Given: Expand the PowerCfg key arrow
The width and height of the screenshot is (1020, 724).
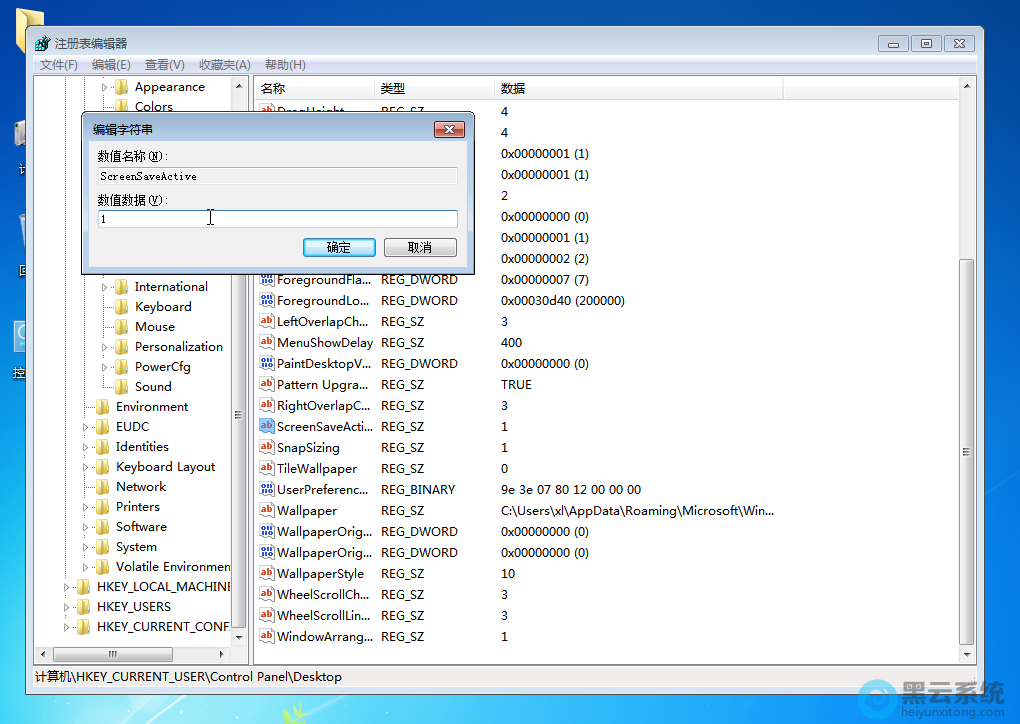Looking at the screenshot, I should pos(105,367).
